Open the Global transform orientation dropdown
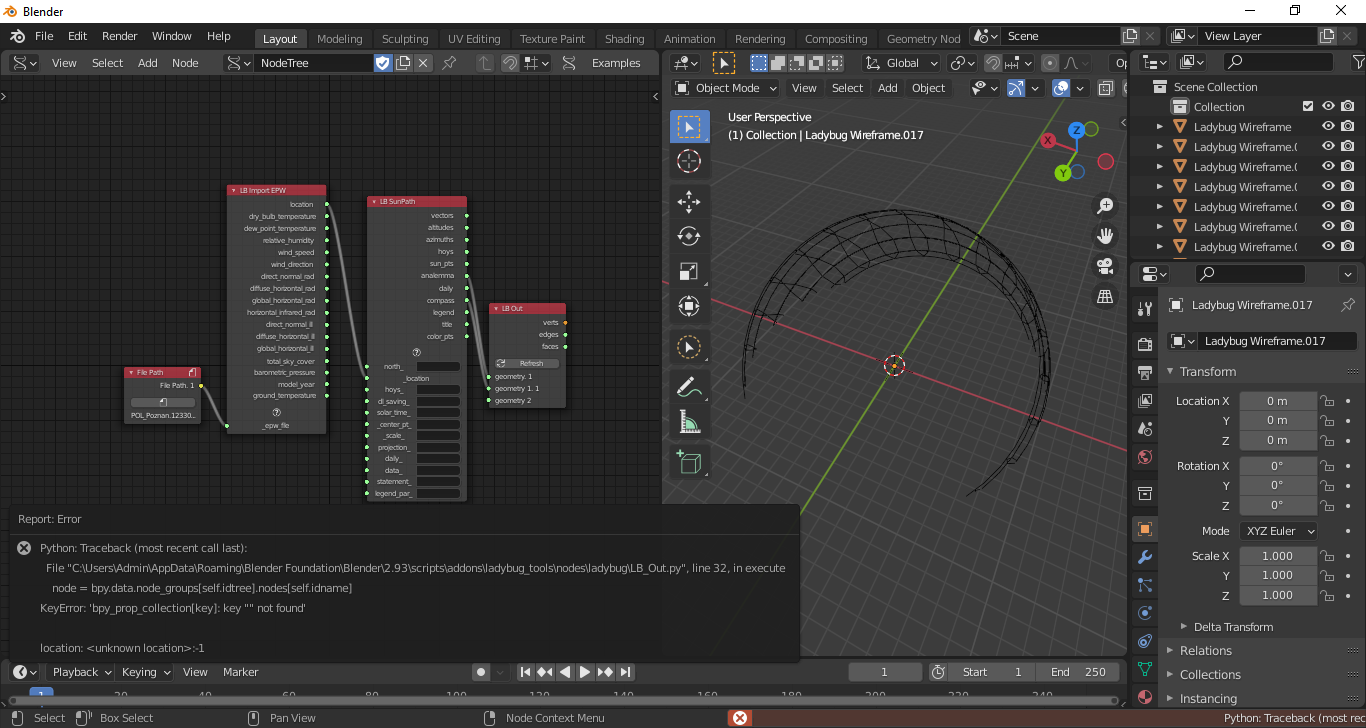 click(x=900, y=62)
